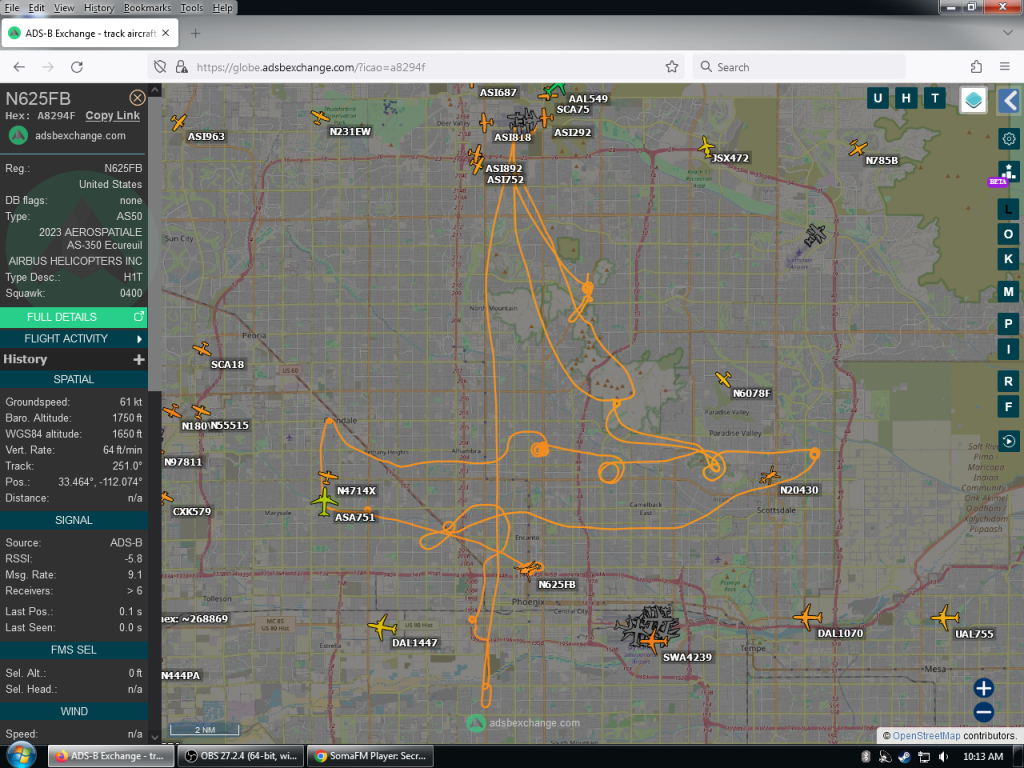Select the N20430 aircraft icon

(x=770, y=475)
